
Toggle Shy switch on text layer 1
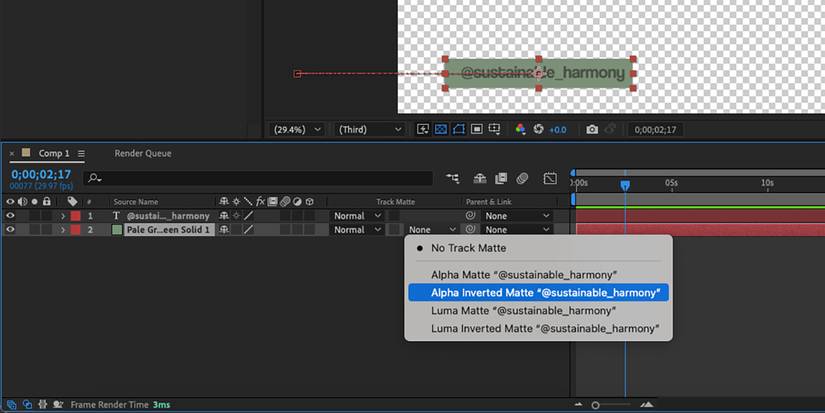coord(224,216)
